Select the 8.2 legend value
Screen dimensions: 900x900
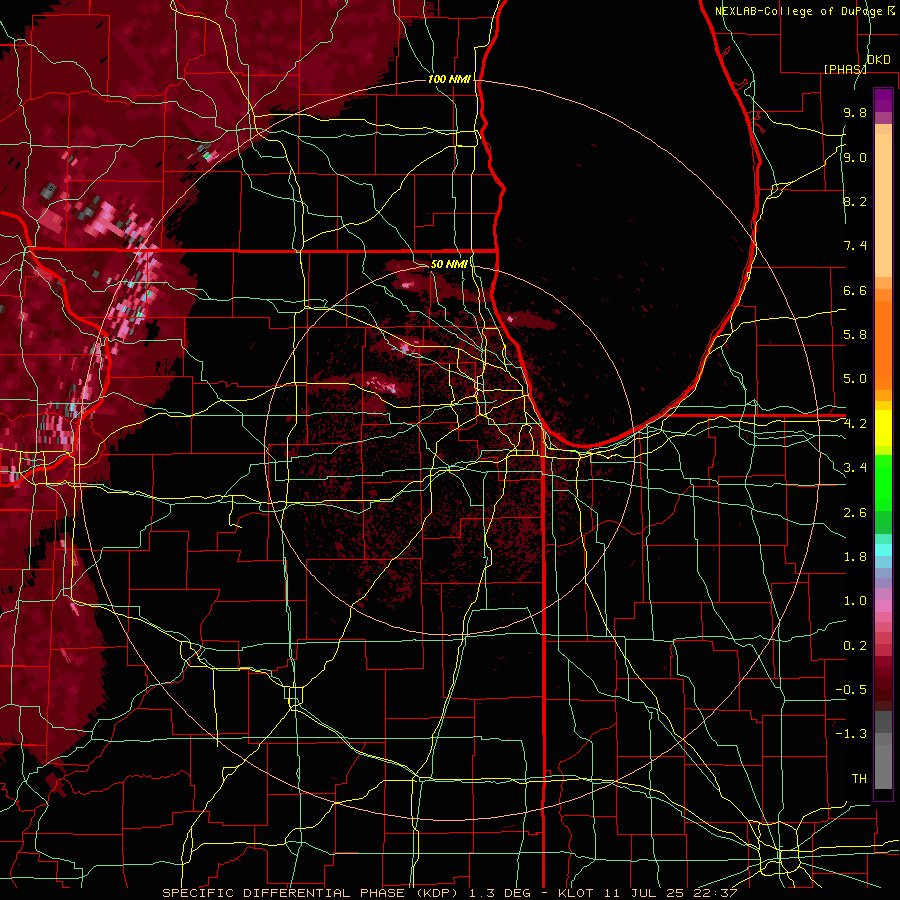coord(855,201)
